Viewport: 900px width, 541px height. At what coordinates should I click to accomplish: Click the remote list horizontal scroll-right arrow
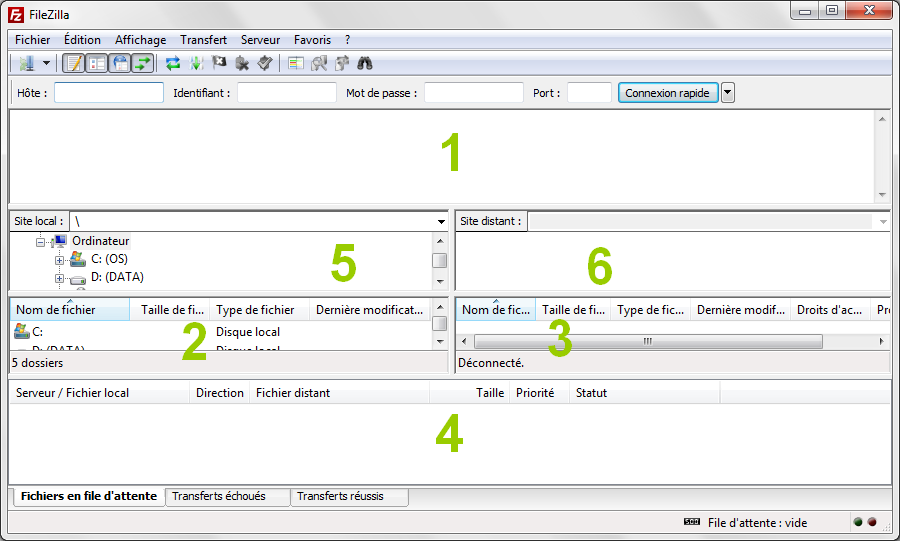pos(882,342)
